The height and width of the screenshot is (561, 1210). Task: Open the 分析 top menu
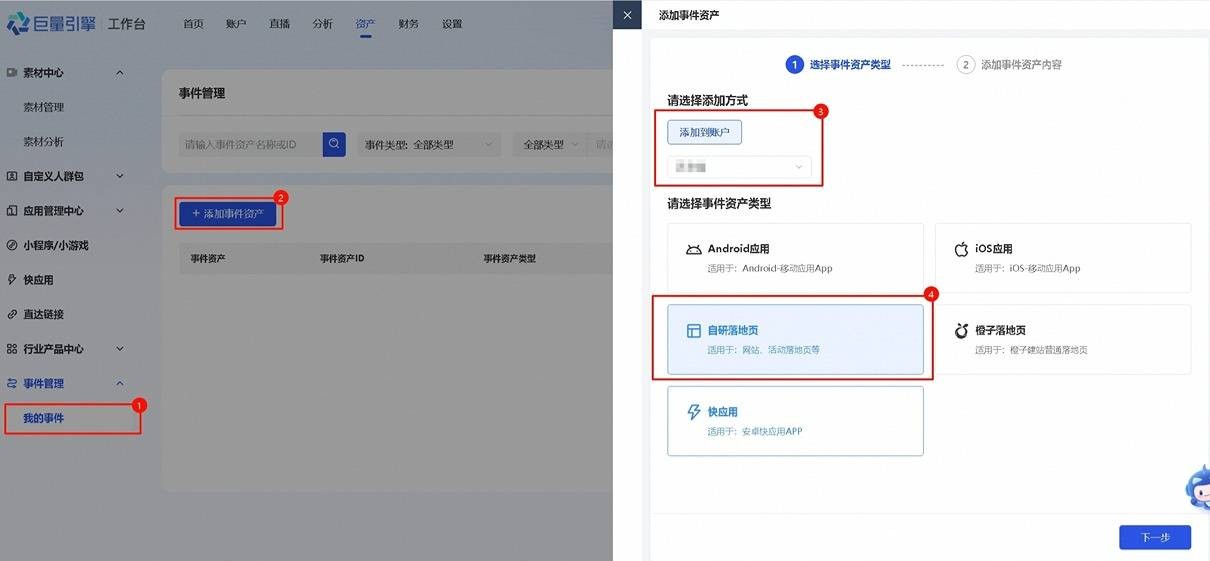point(322,24)
